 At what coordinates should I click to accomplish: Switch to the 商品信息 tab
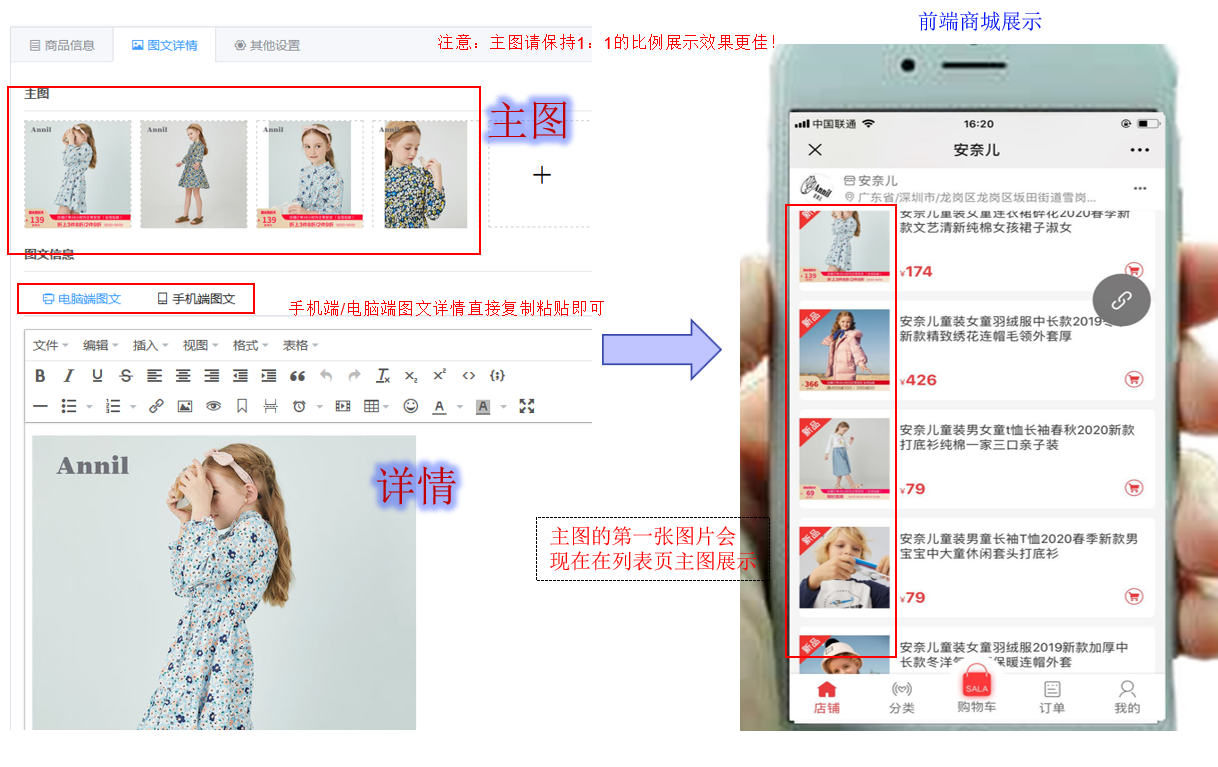[x=62, y=45]
